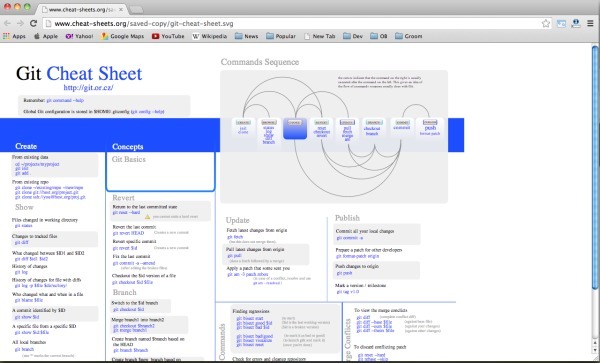The height and width of the screenshot is (363, 600).
Task: Click the warning triangle under git reset
Action: click(147, 217)
